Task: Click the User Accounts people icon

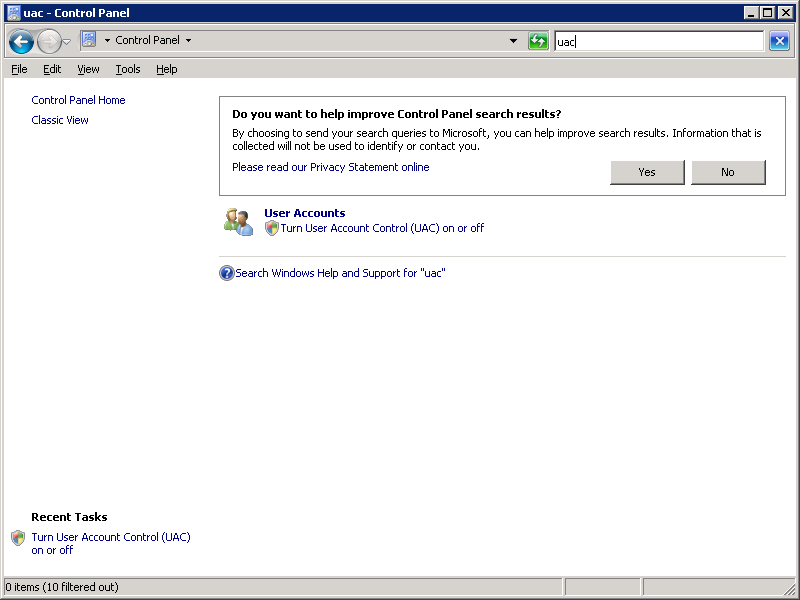Action: point(238,221)
